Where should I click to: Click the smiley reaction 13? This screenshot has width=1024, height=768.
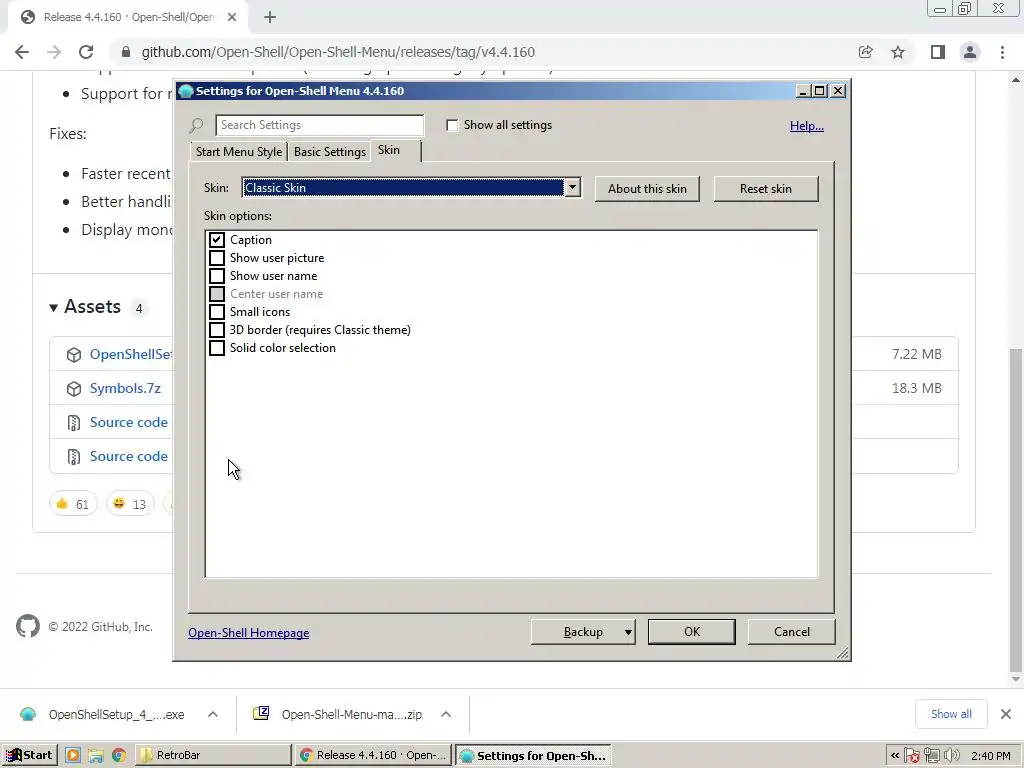pos(129,504)
